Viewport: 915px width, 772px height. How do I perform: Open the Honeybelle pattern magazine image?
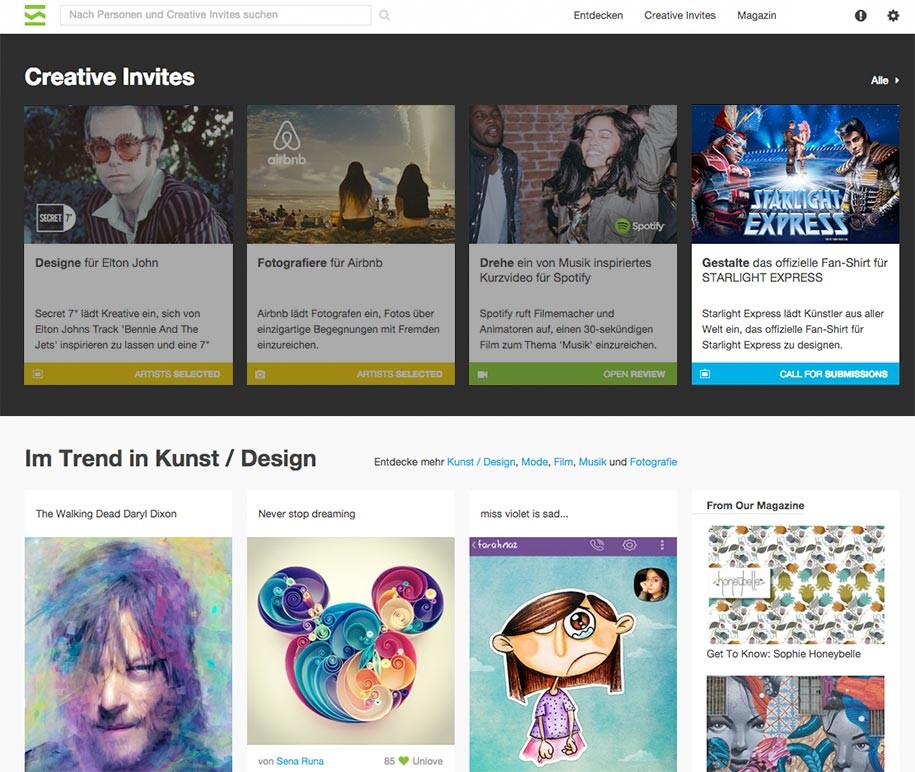point(795,585)
